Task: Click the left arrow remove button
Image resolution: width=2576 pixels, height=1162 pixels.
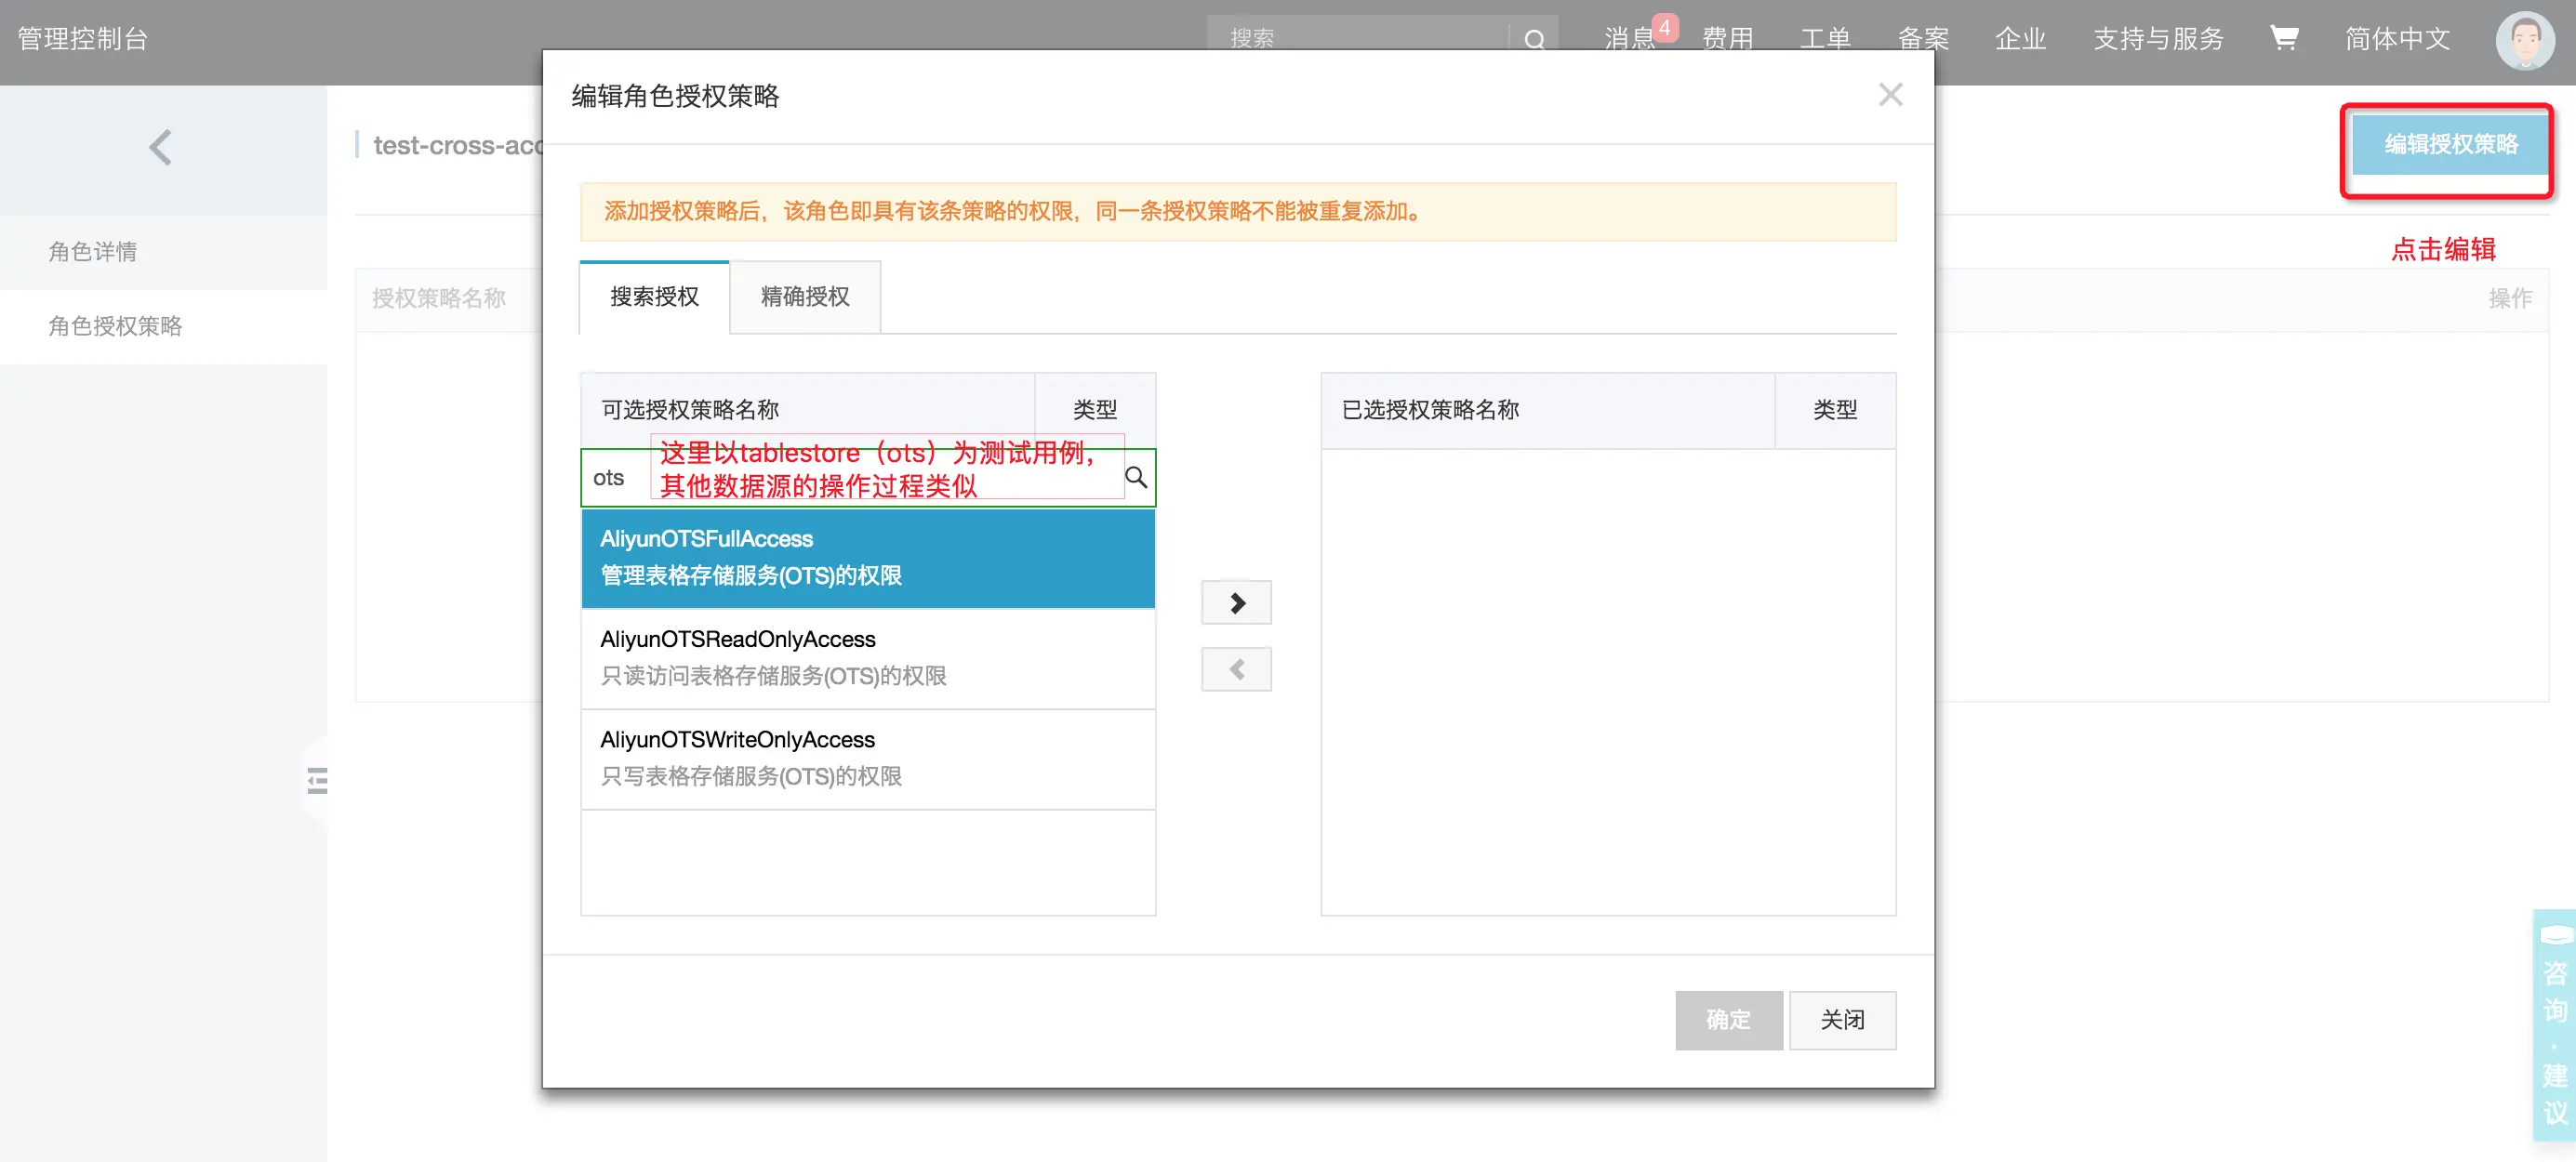Action: tap(1236, 670)
